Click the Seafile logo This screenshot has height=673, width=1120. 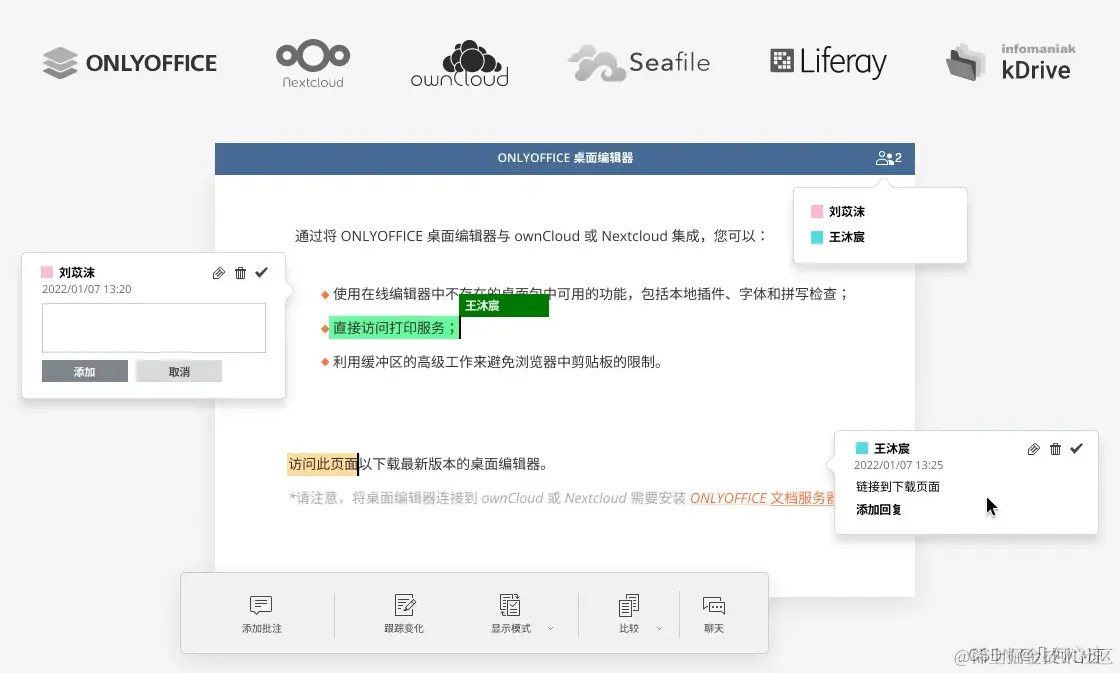click(x=639, y=63)
